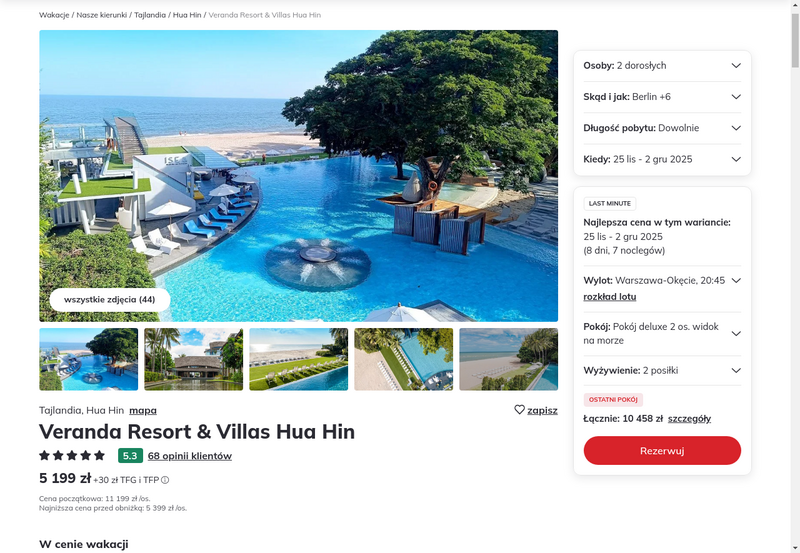The height and width of the screenshot is (553, 800).
Task: Click the info icon next to TFG i TFP
Action: 165,480
